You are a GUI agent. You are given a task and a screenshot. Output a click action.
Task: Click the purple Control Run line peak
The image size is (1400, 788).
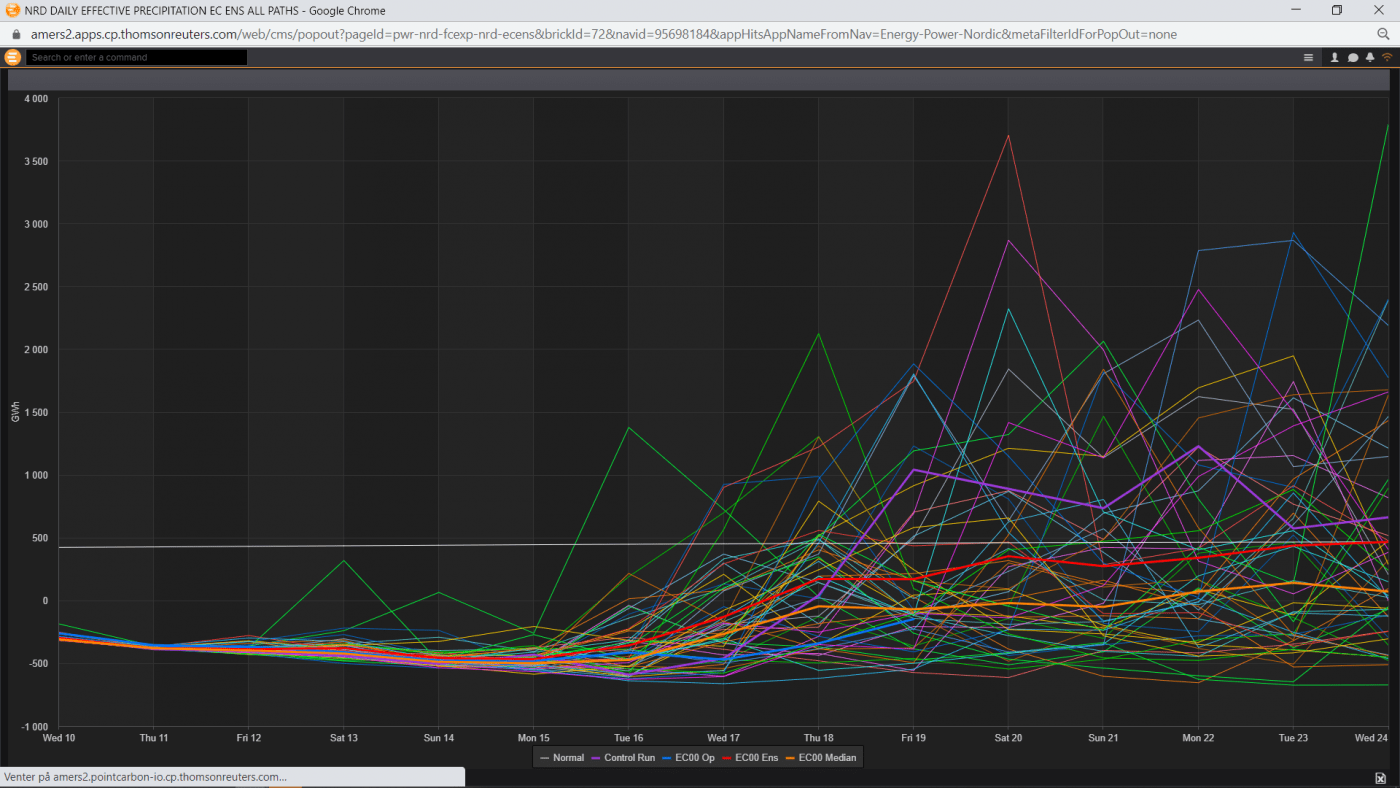1198,447
